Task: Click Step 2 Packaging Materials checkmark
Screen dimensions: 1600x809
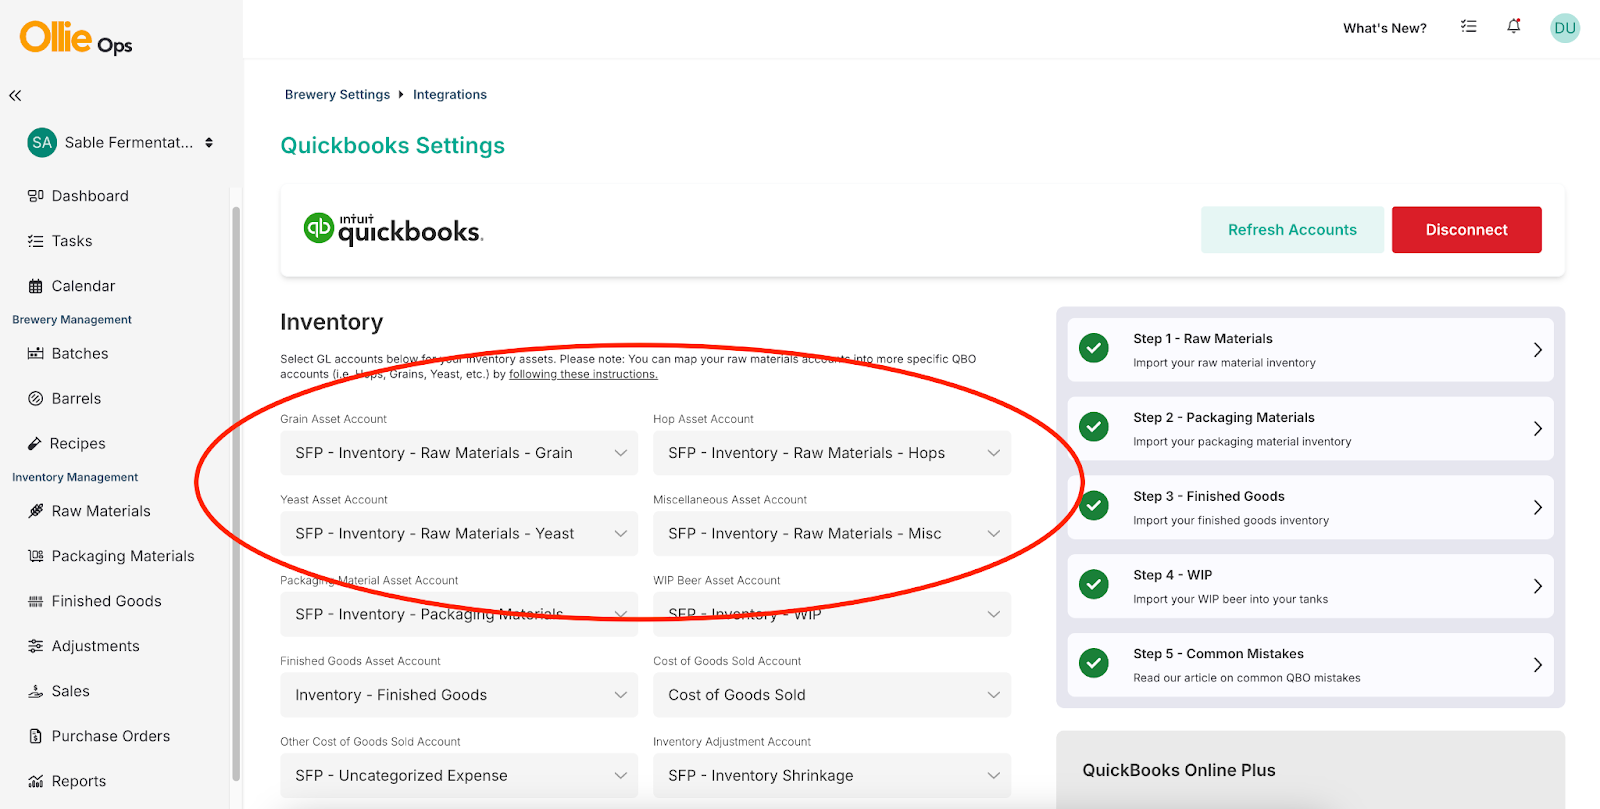Action: (1094, 427)
